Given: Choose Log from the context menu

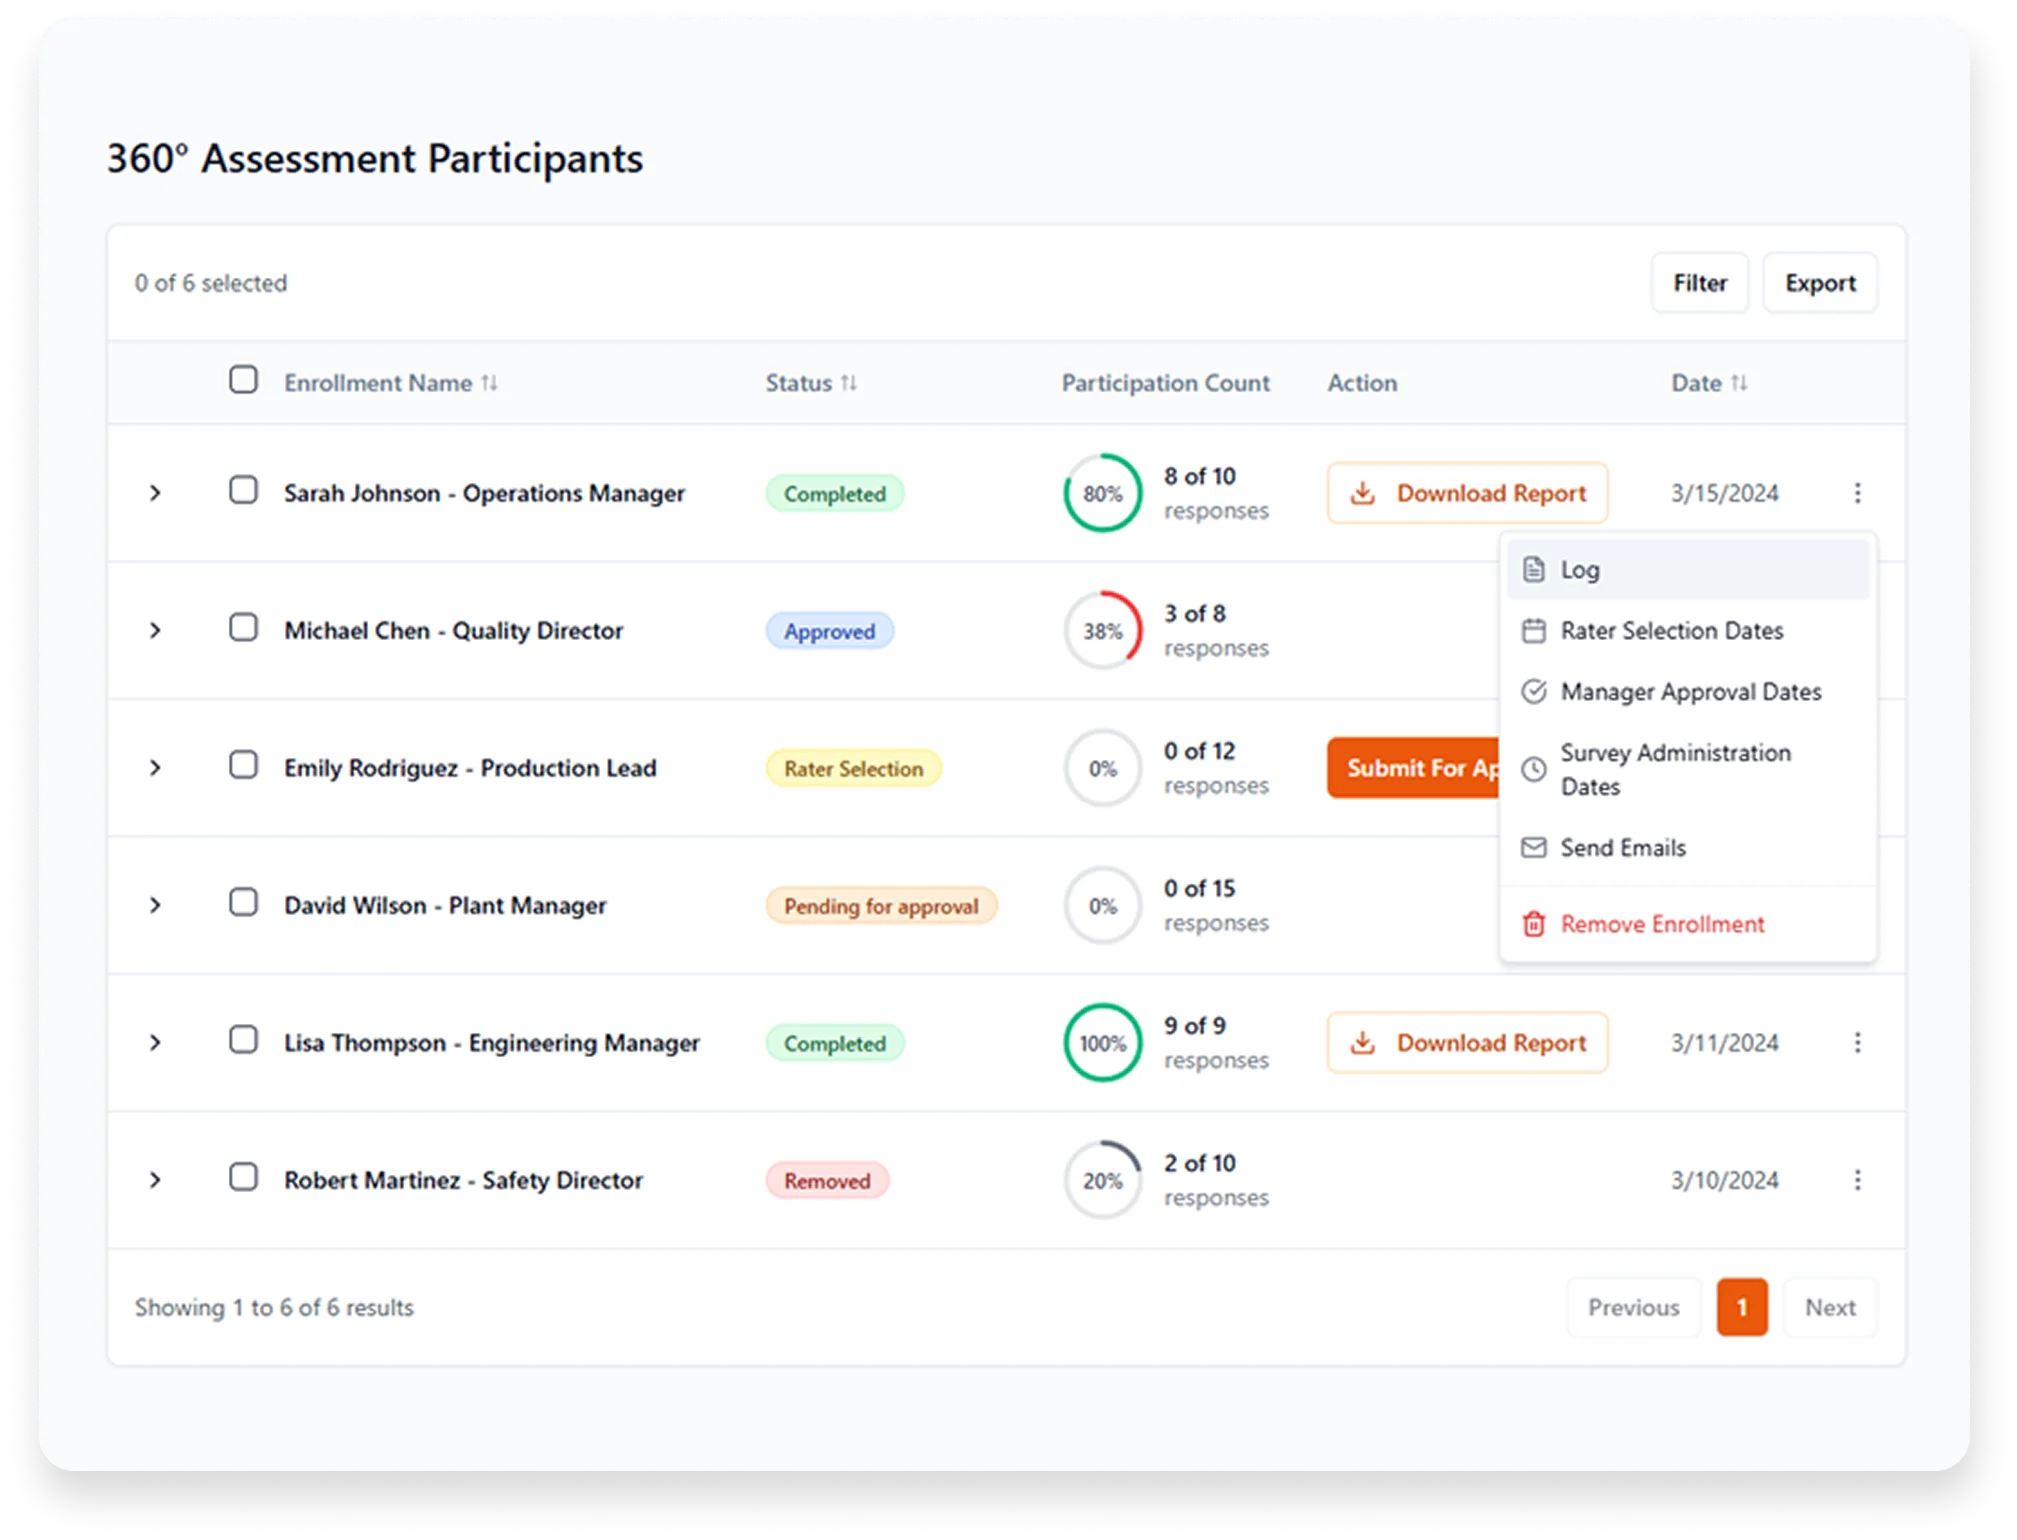Looking at the screenshot, I should 1688,569.
